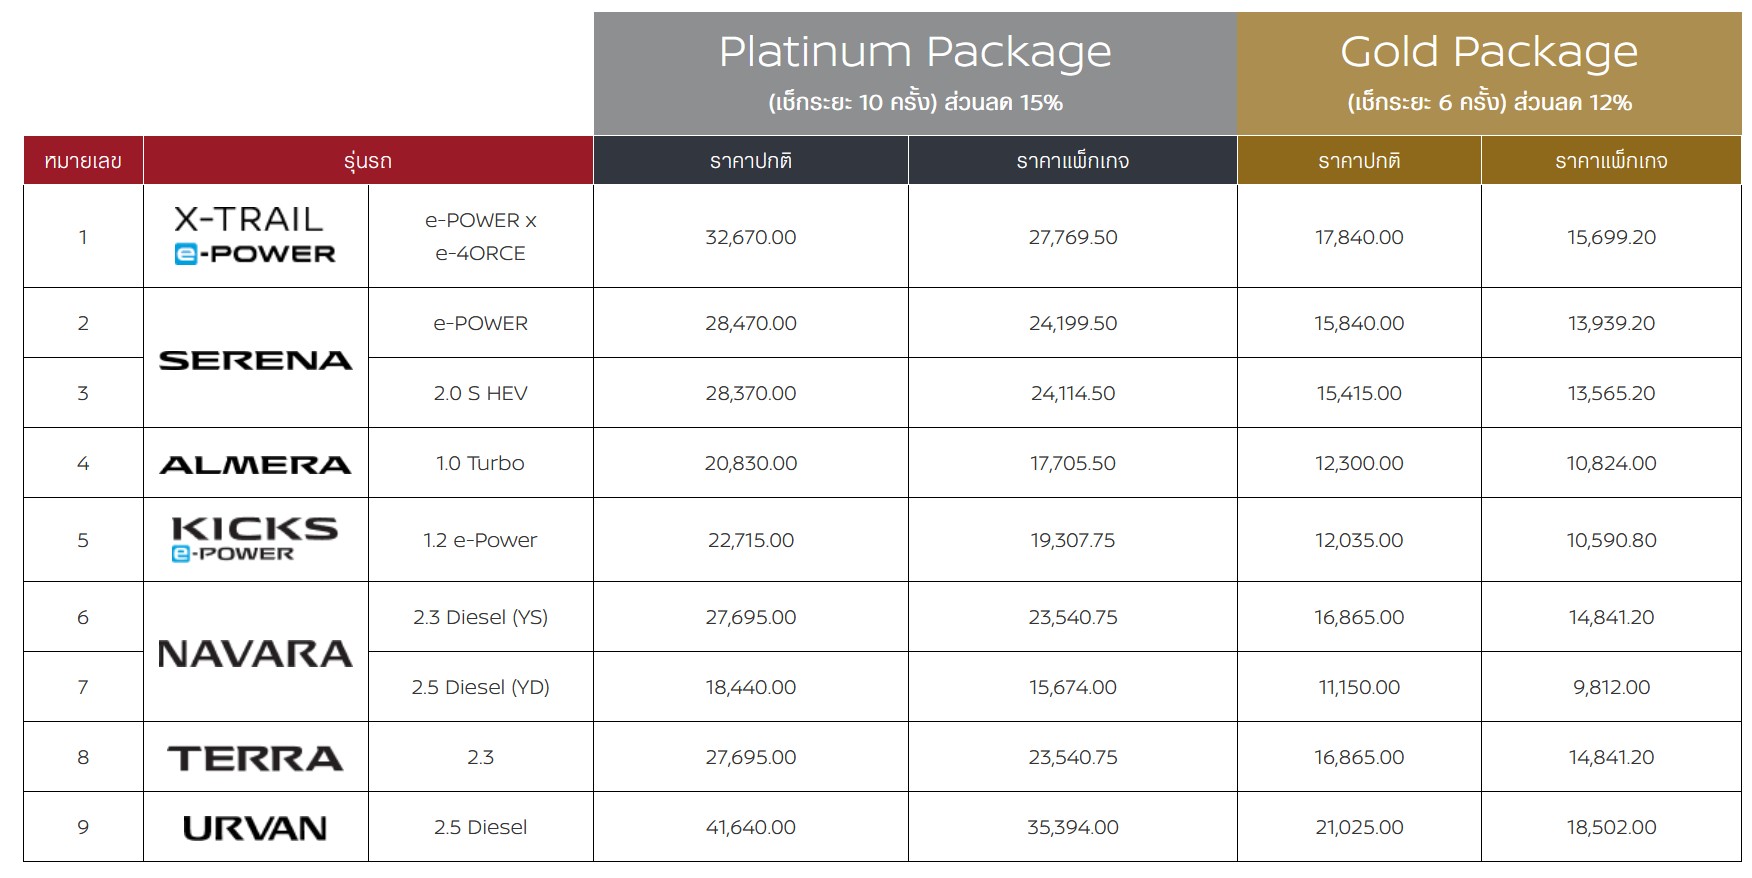Click the 41,640.00 price for URVAN
Image resolution: width=1752 pixels, height=878 pixels.
point(750,827)
